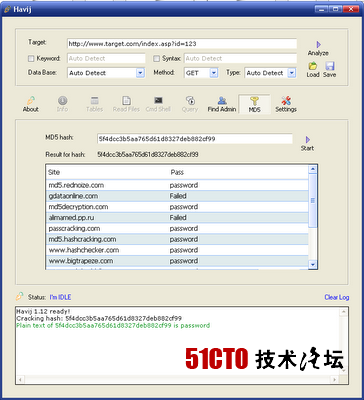364x400 pixels.
Task: Click the Analyze arrow icon
Action: [x=318, y=44]
